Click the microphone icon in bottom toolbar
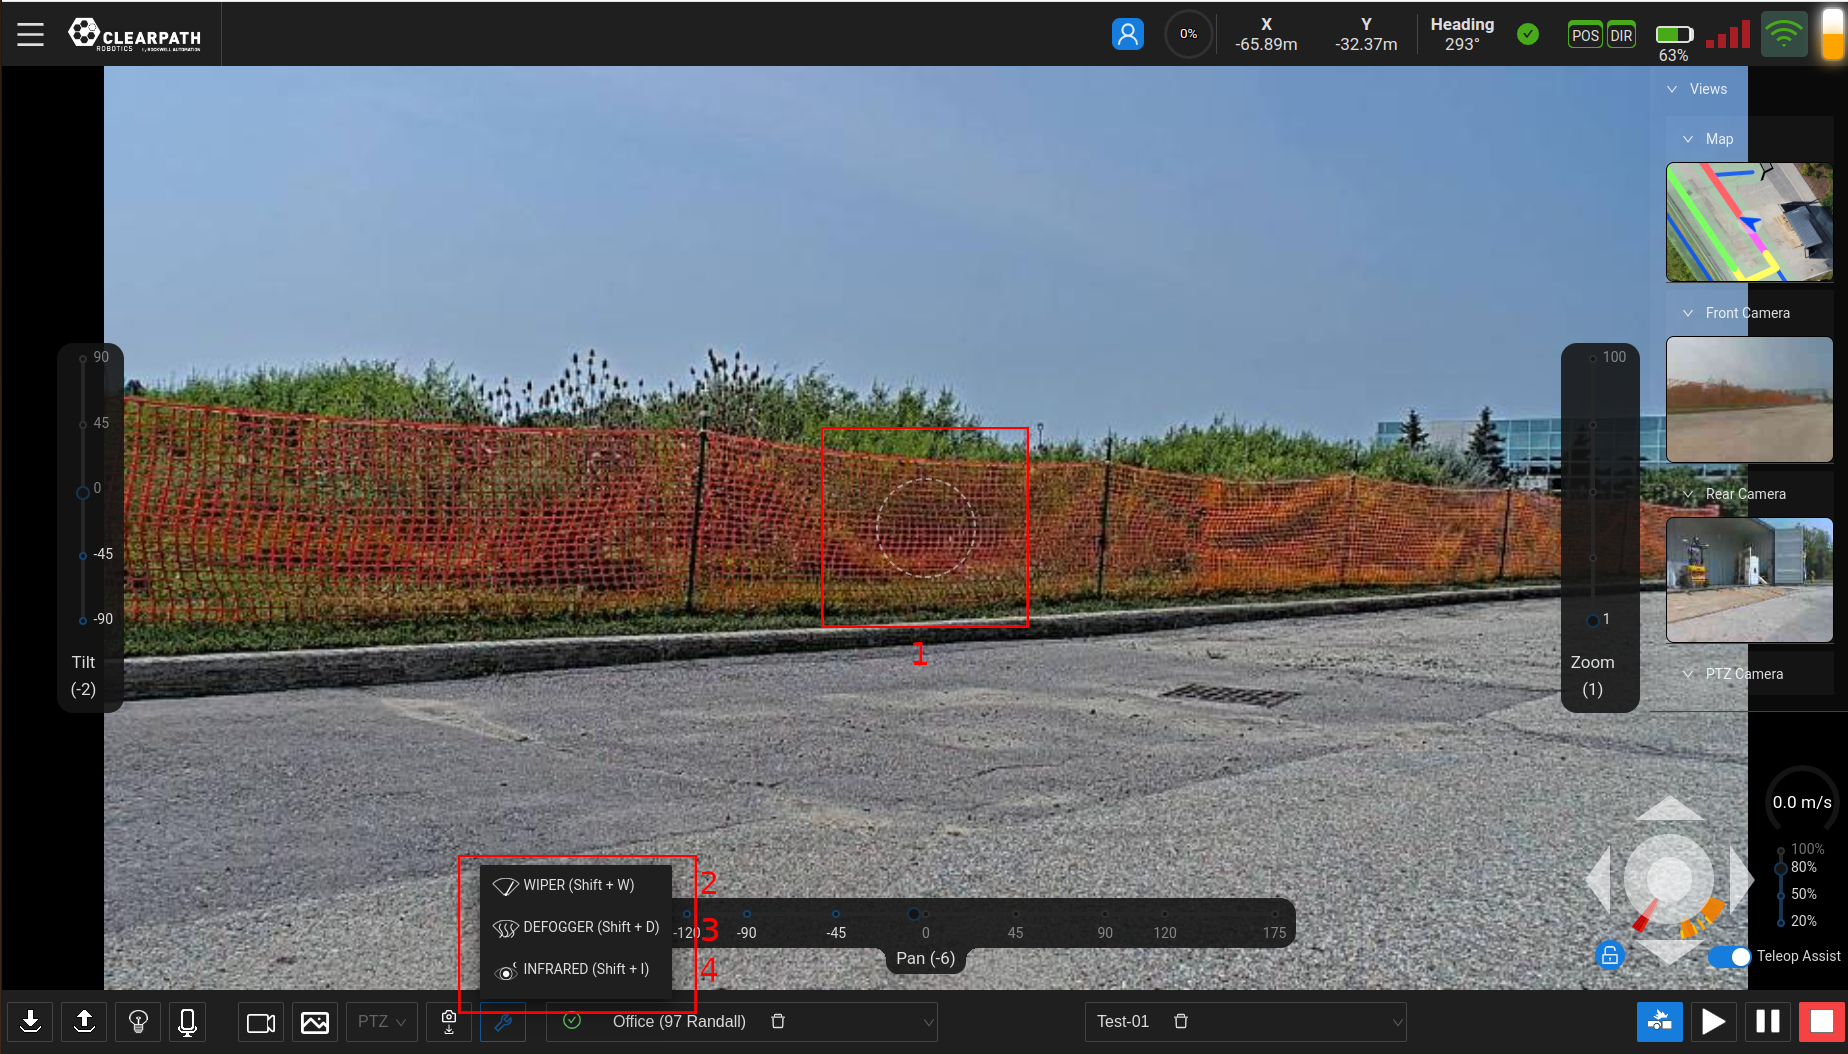 click(x=187, y=1021)
